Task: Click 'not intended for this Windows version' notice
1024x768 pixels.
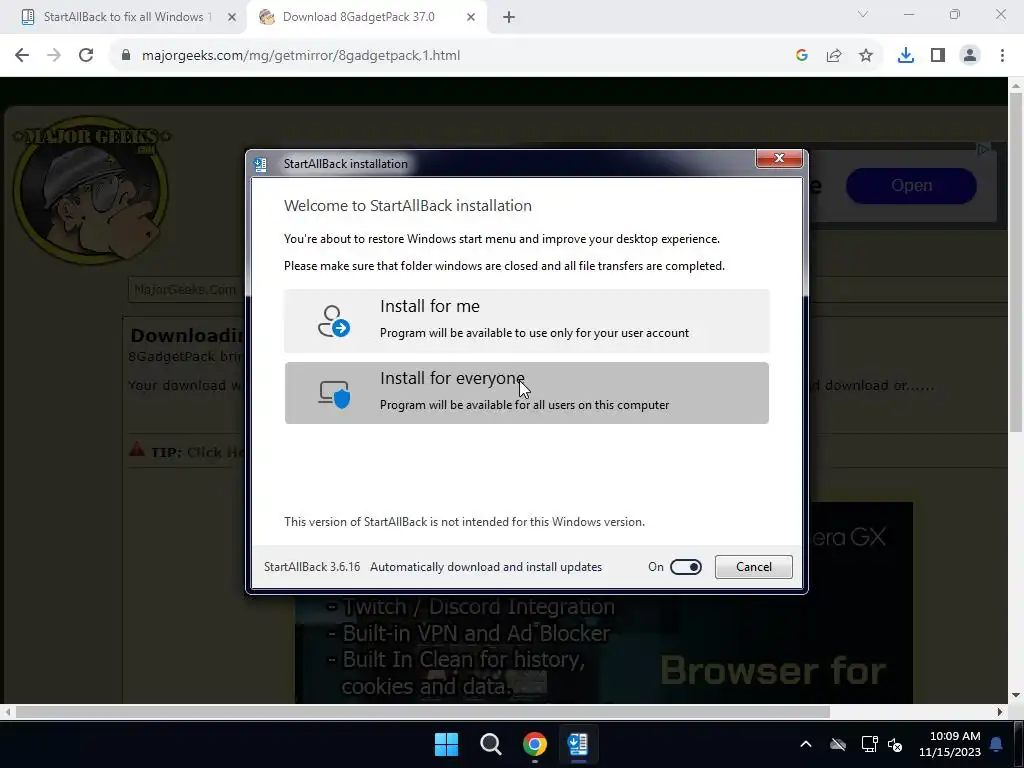Action: click(464, 522)
